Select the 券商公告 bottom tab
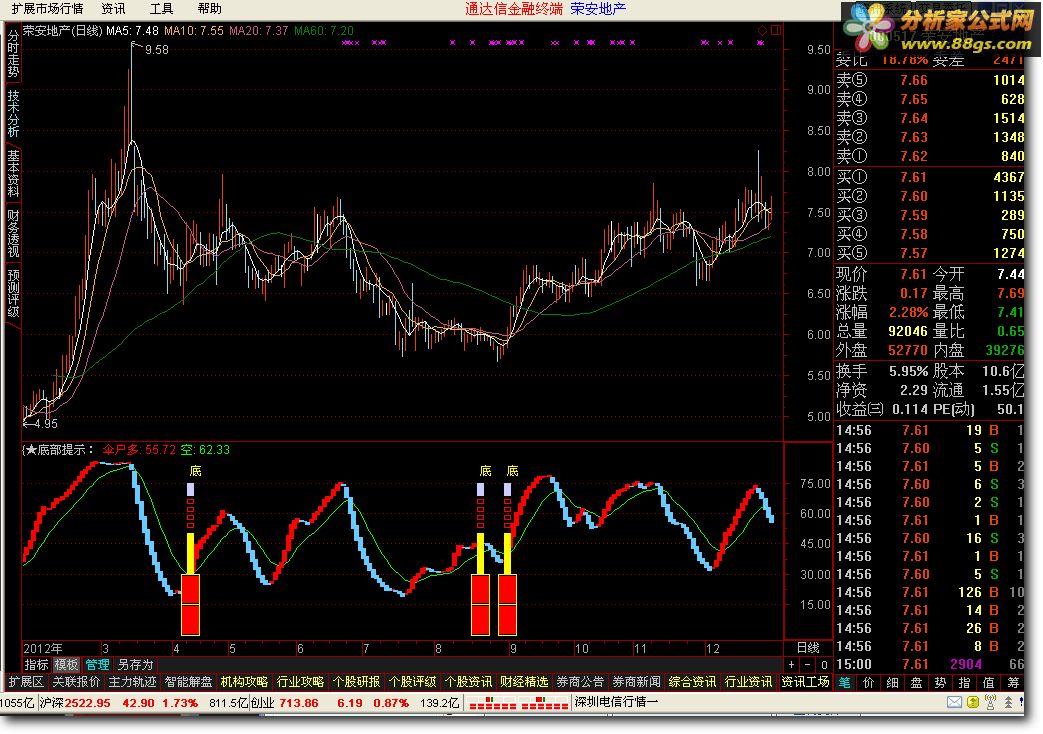Viewport: 1043px width, 734px height. coord(580,681)
